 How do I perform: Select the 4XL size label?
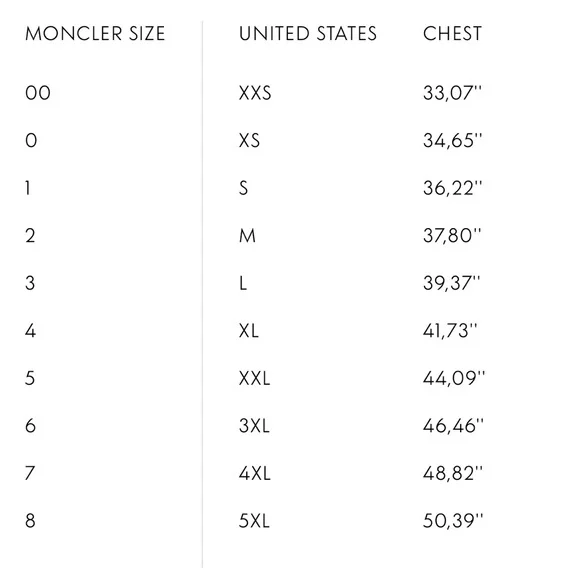click(254, 473)
